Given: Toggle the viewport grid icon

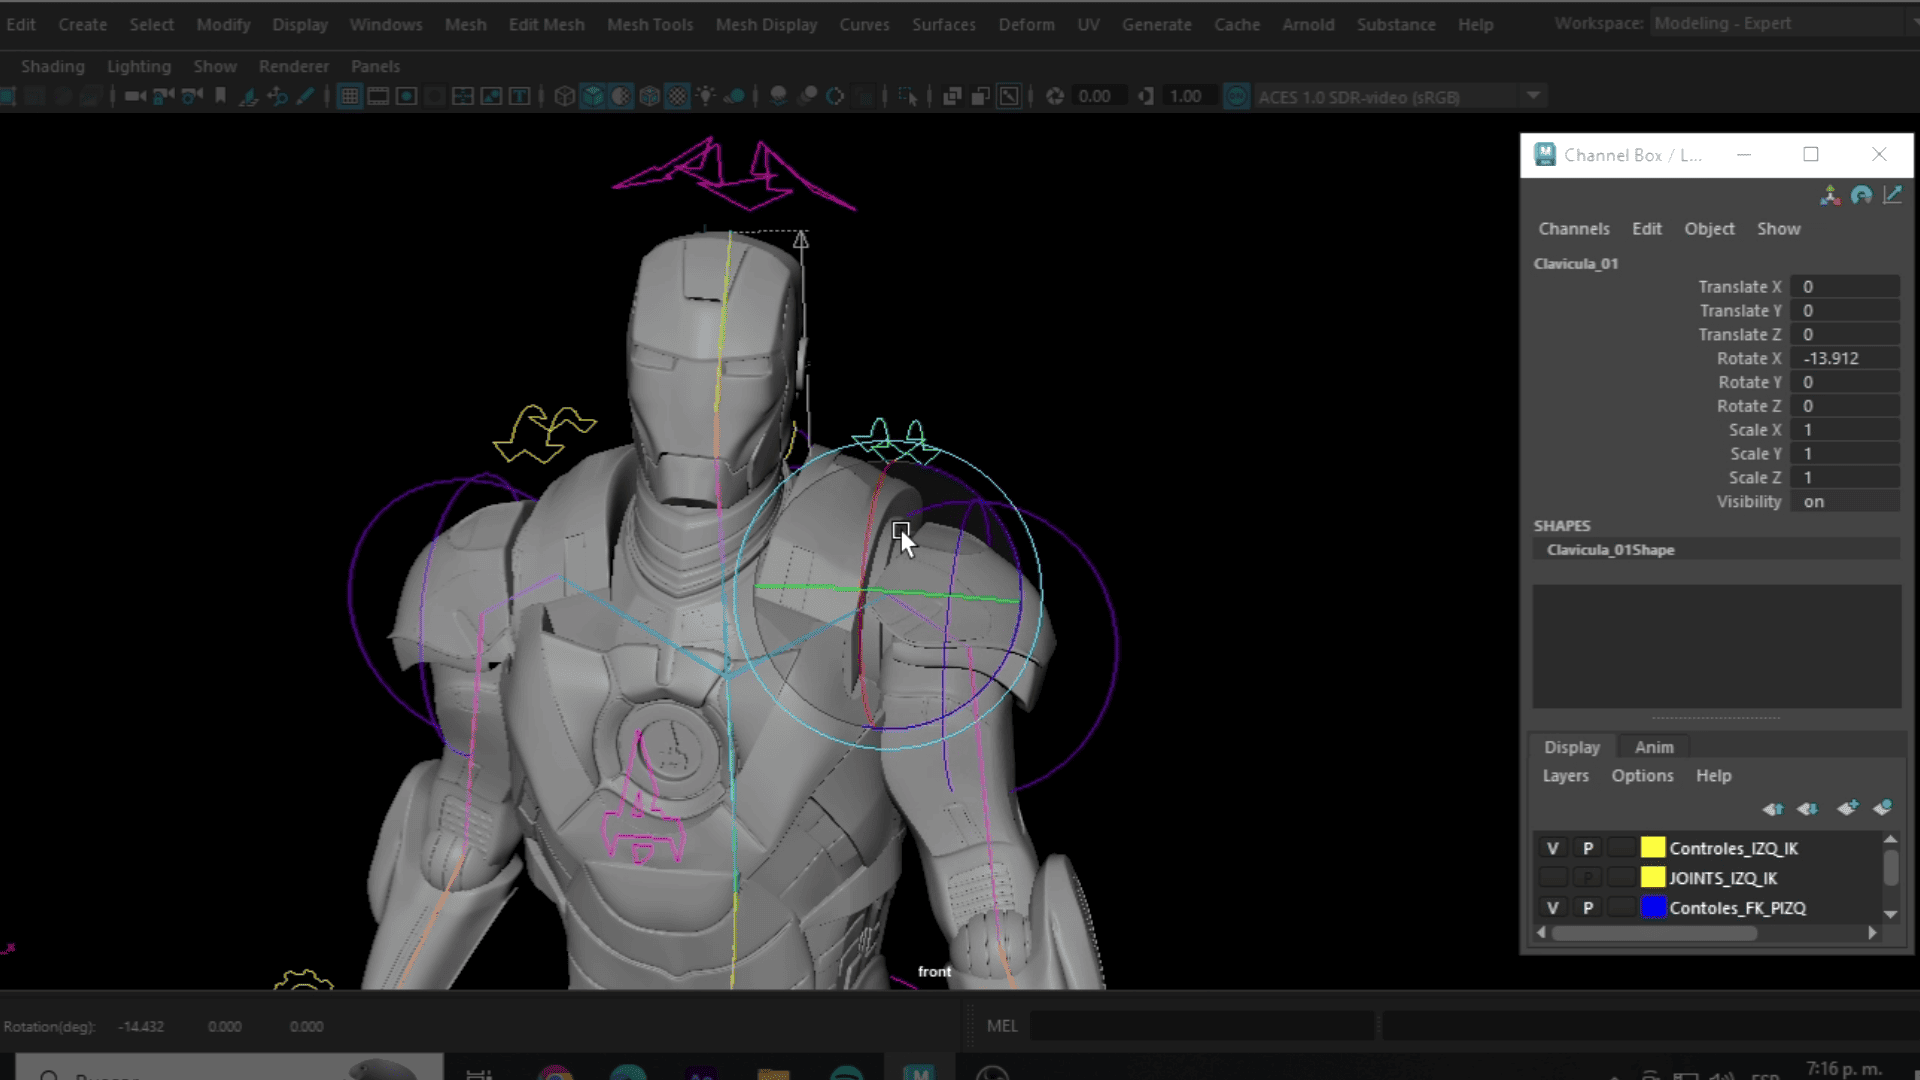Looking at the screenshot, I should pyautogui.click(x=349, y=97).
